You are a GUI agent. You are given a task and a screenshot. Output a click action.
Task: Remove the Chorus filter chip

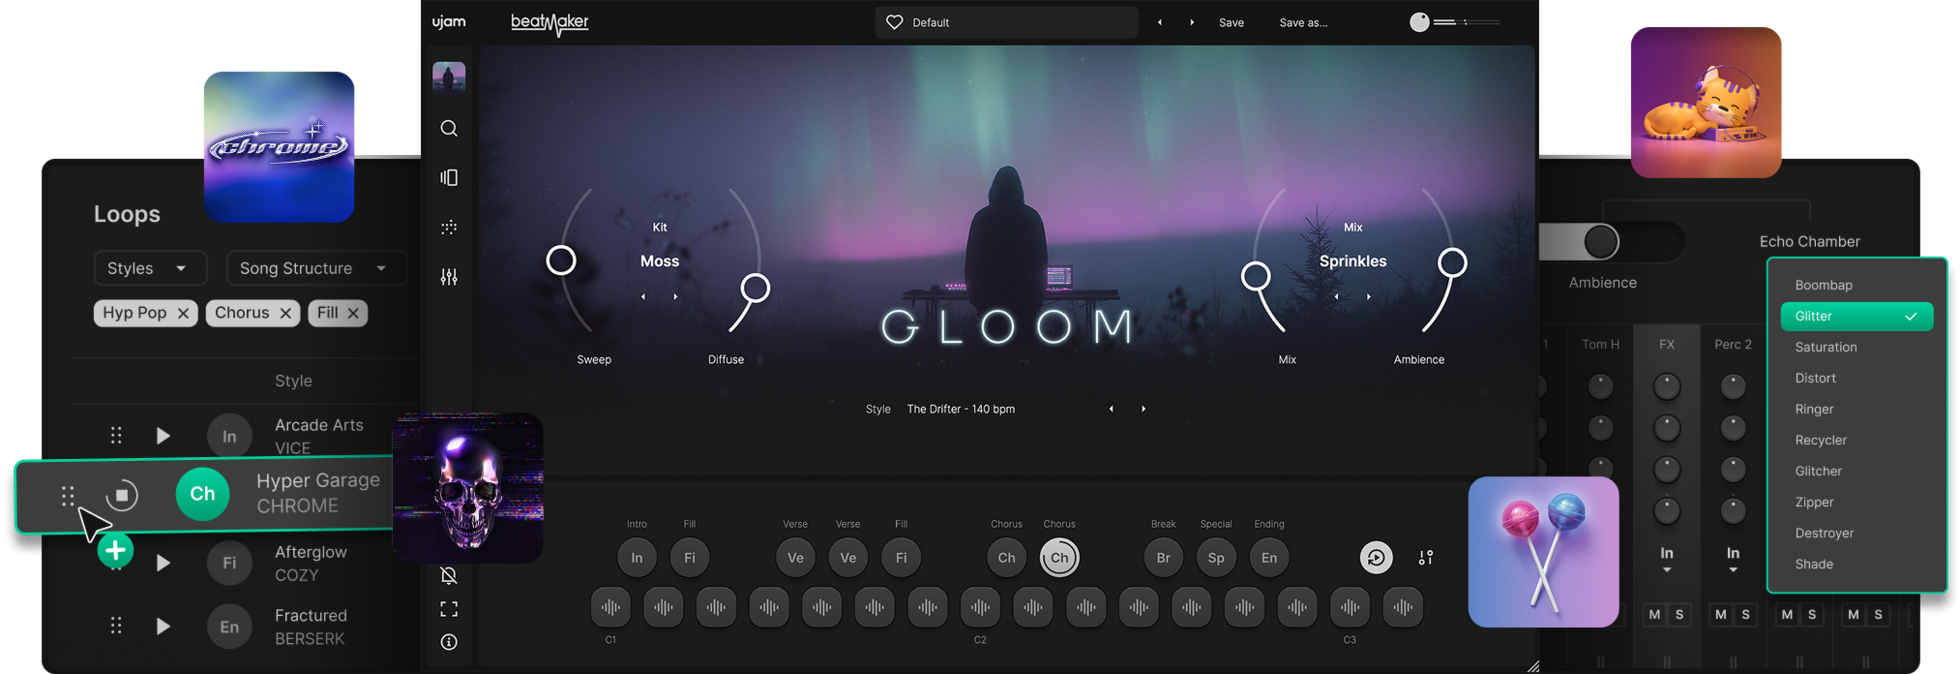point(286,313)
